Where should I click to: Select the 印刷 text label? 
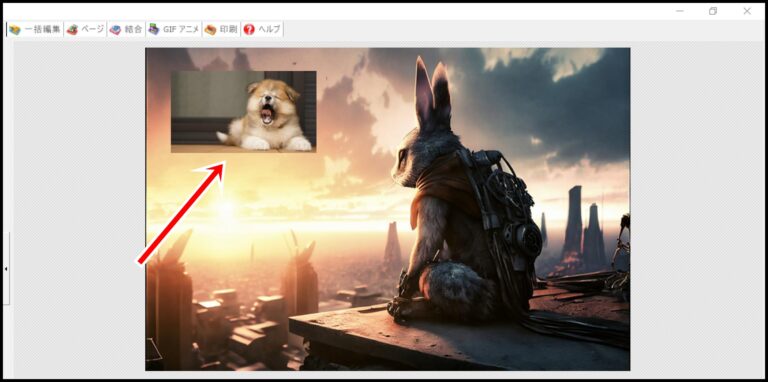(228, 30)
